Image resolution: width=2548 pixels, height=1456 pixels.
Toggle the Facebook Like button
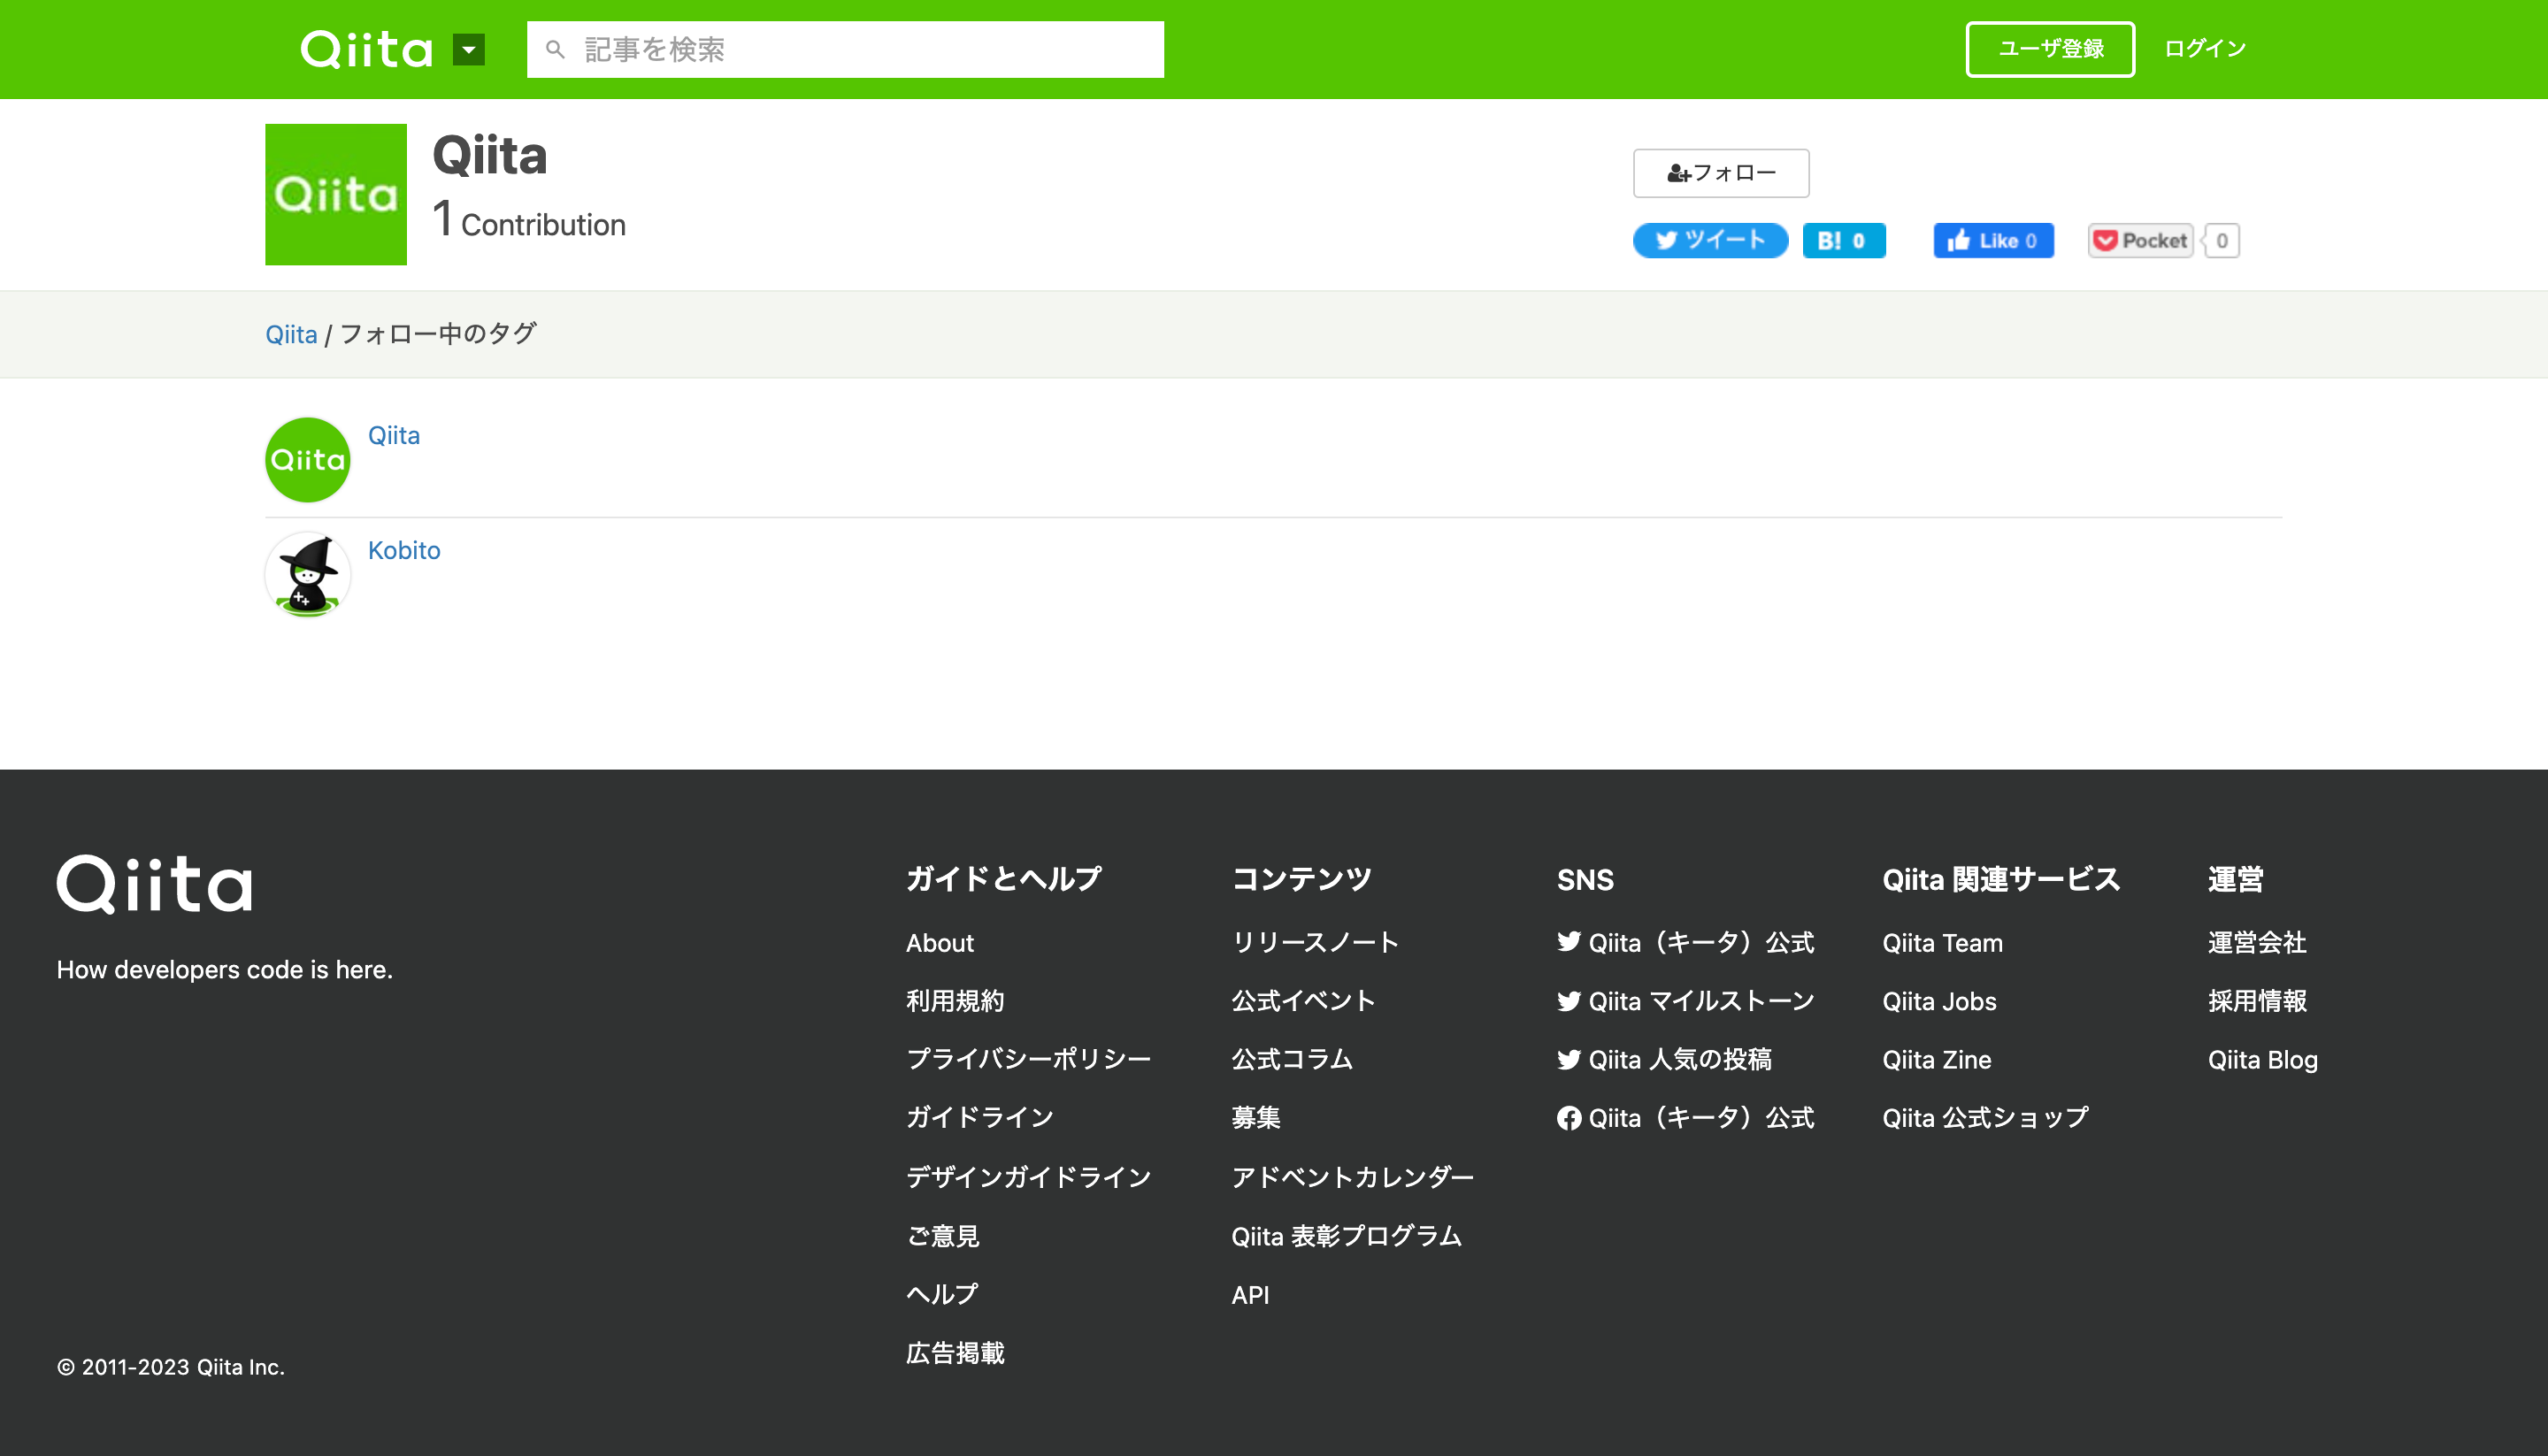click(x=1993, y=240)
